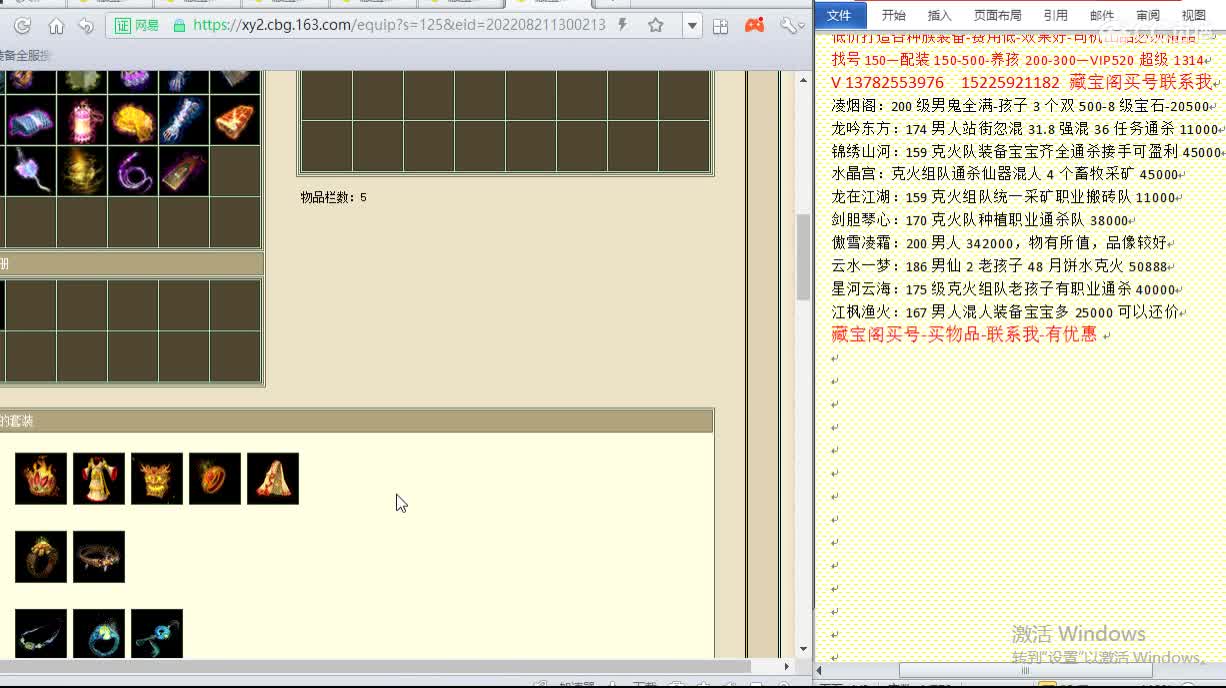The width and height of the screenshot is (1226, 688).
Task: Click red 藏宝阁买号-买物品-联系我-有优惠 line
Action: click(964, 335)
